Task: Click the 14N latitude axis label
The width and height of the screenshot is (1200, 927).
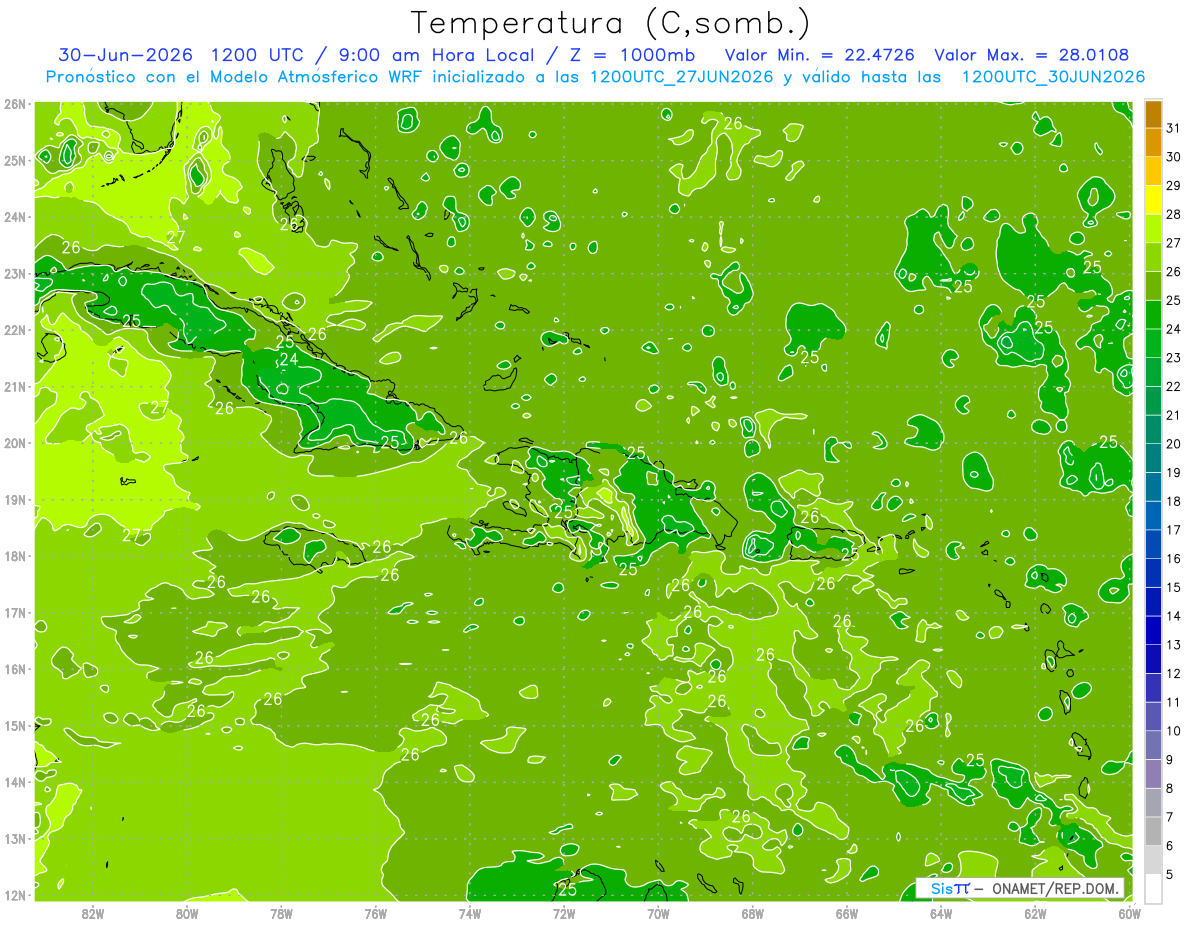Action: pyautogui.click(x=14, y=782)
